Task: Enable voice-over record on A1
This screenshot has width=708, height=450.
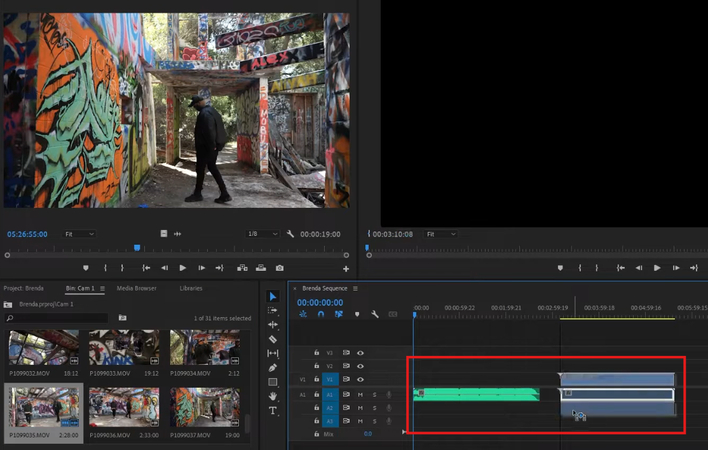Action: pyautogui.click(x=388, y=394)
